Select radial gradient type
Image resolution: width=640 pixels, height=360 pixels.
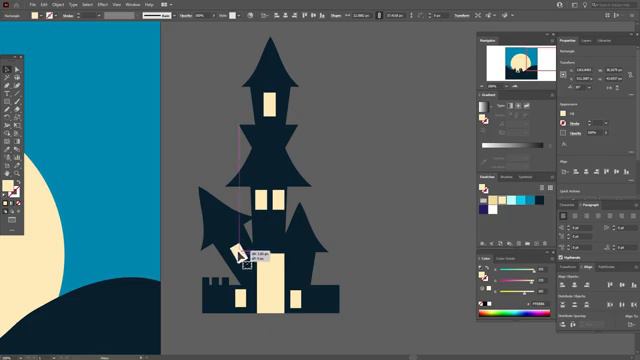coord(518,106)
